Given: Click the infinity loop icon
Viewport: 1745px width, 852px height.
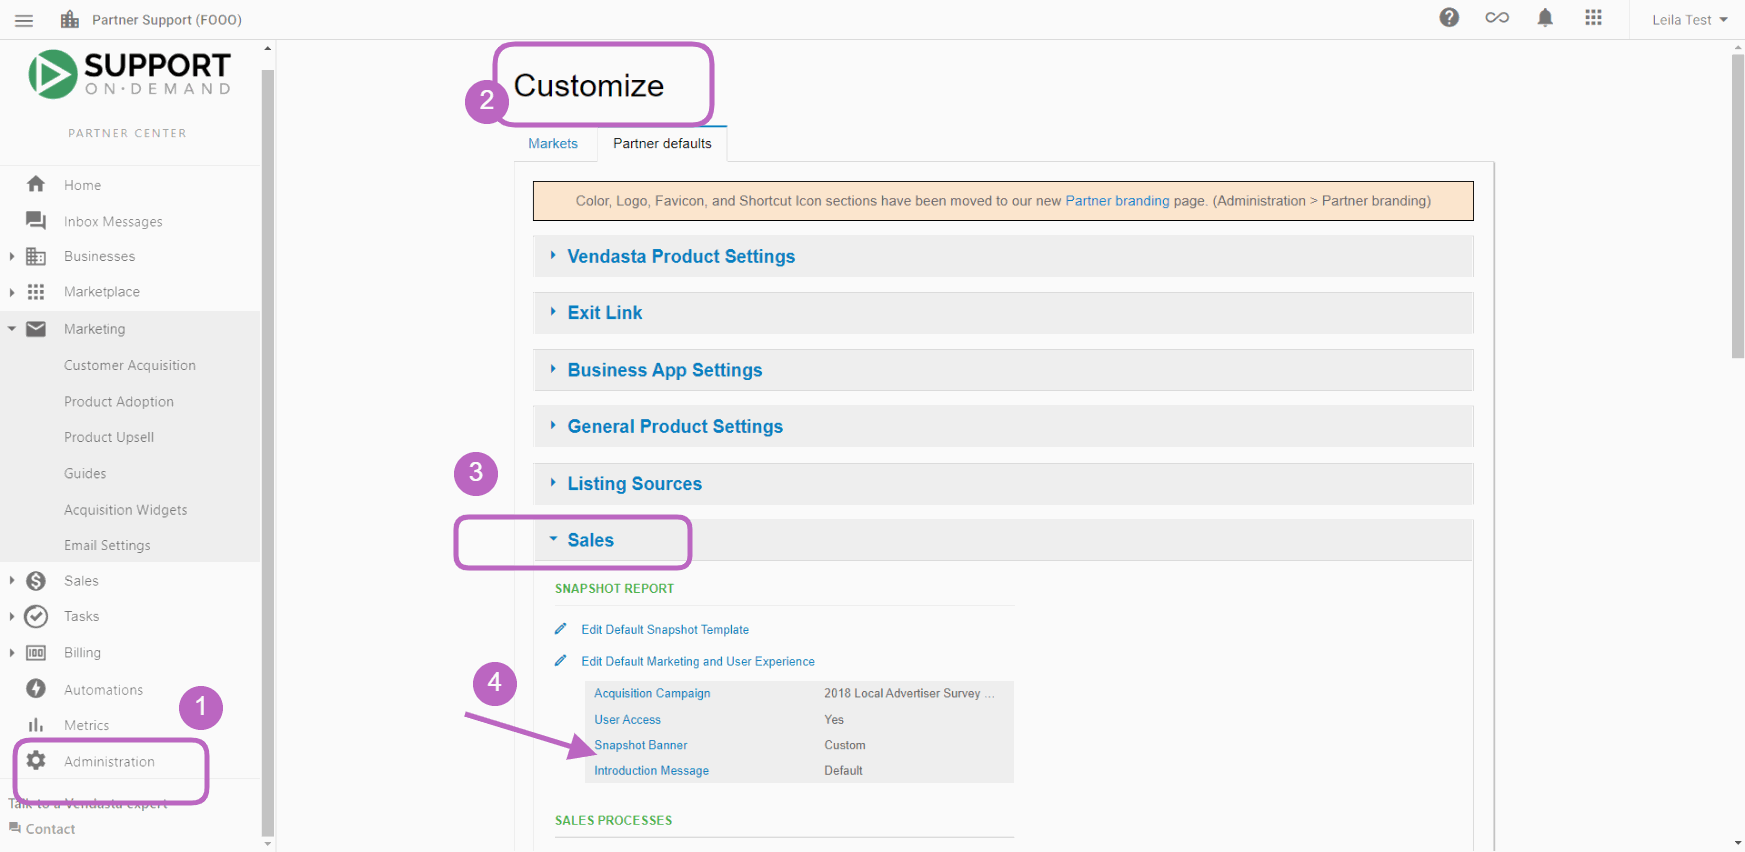Looking at the screenshot, I should (1497, 18).
